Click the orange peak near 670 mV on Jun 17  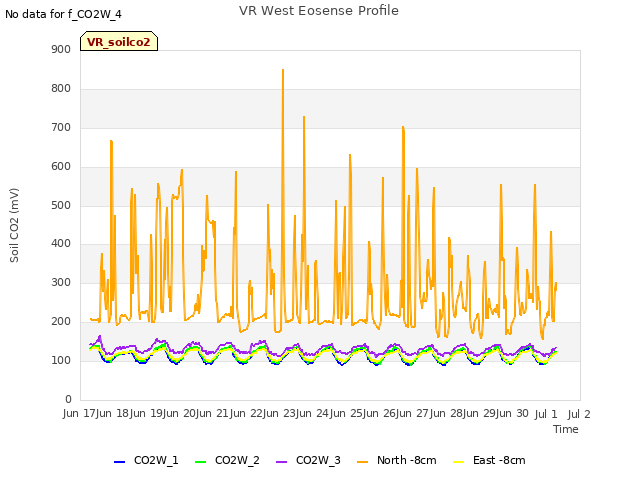[111, 141]
